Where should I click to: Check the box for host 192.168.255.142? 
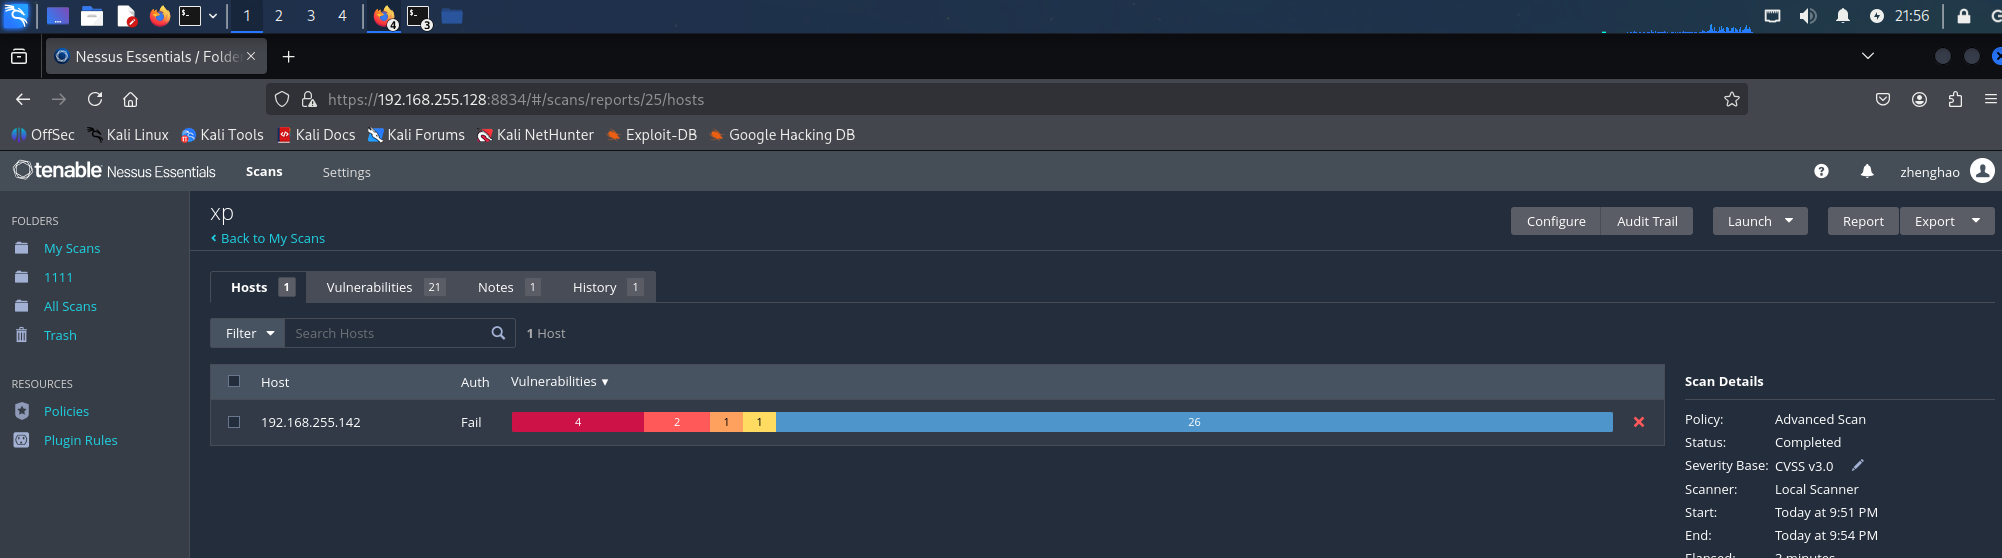pyautogui.click(x=234, y=422)
